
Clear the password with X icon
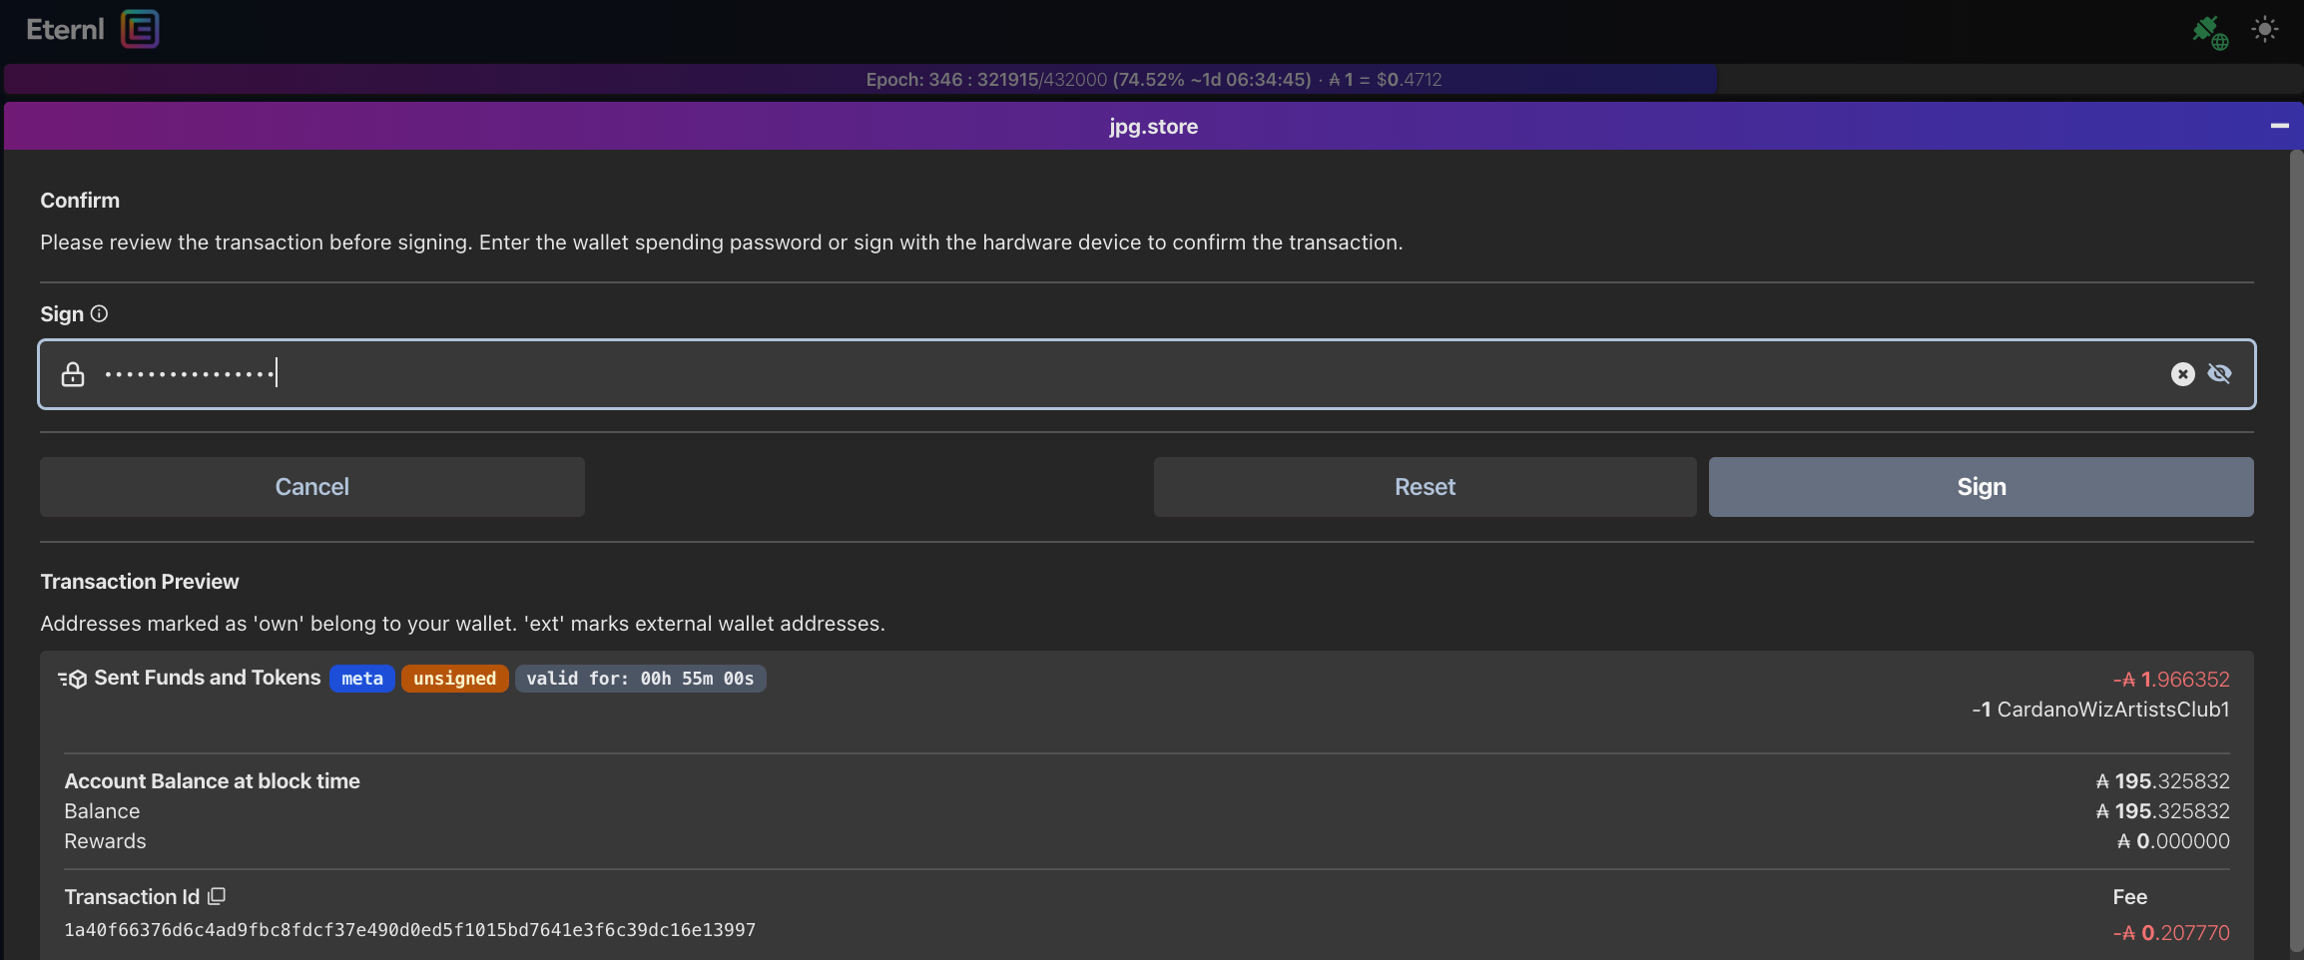click(2182, 374)
